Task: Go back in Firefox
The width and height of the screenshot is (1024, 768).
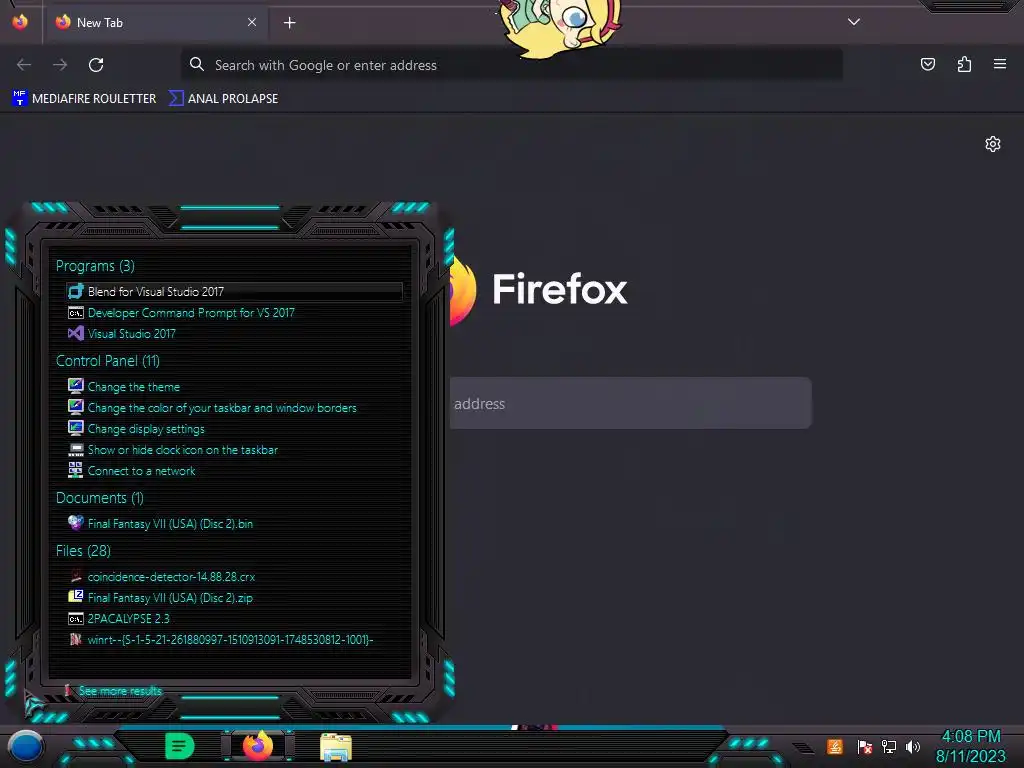Action: [24, 65]
